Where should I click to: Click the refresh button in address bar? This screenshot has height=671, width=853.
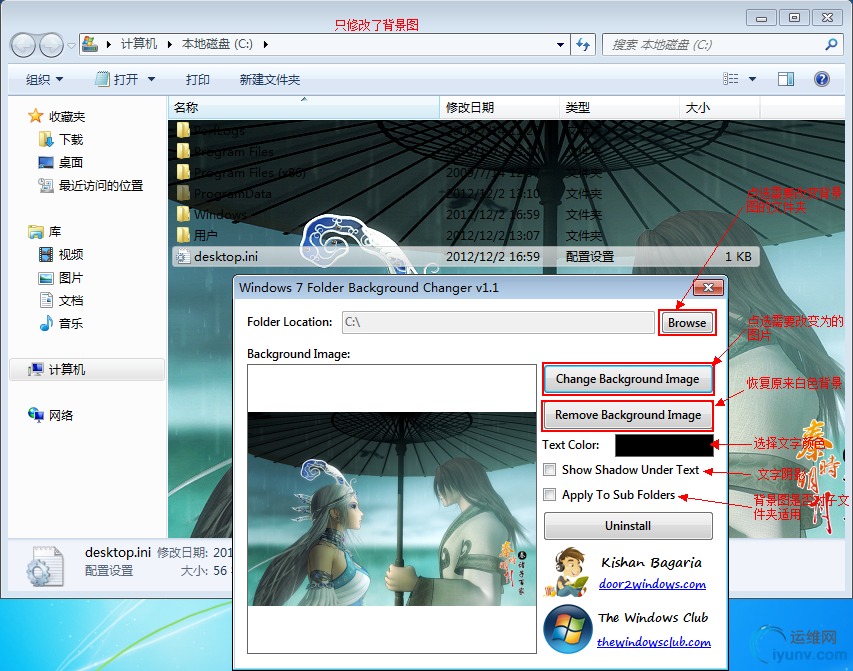tap(583, 45)
